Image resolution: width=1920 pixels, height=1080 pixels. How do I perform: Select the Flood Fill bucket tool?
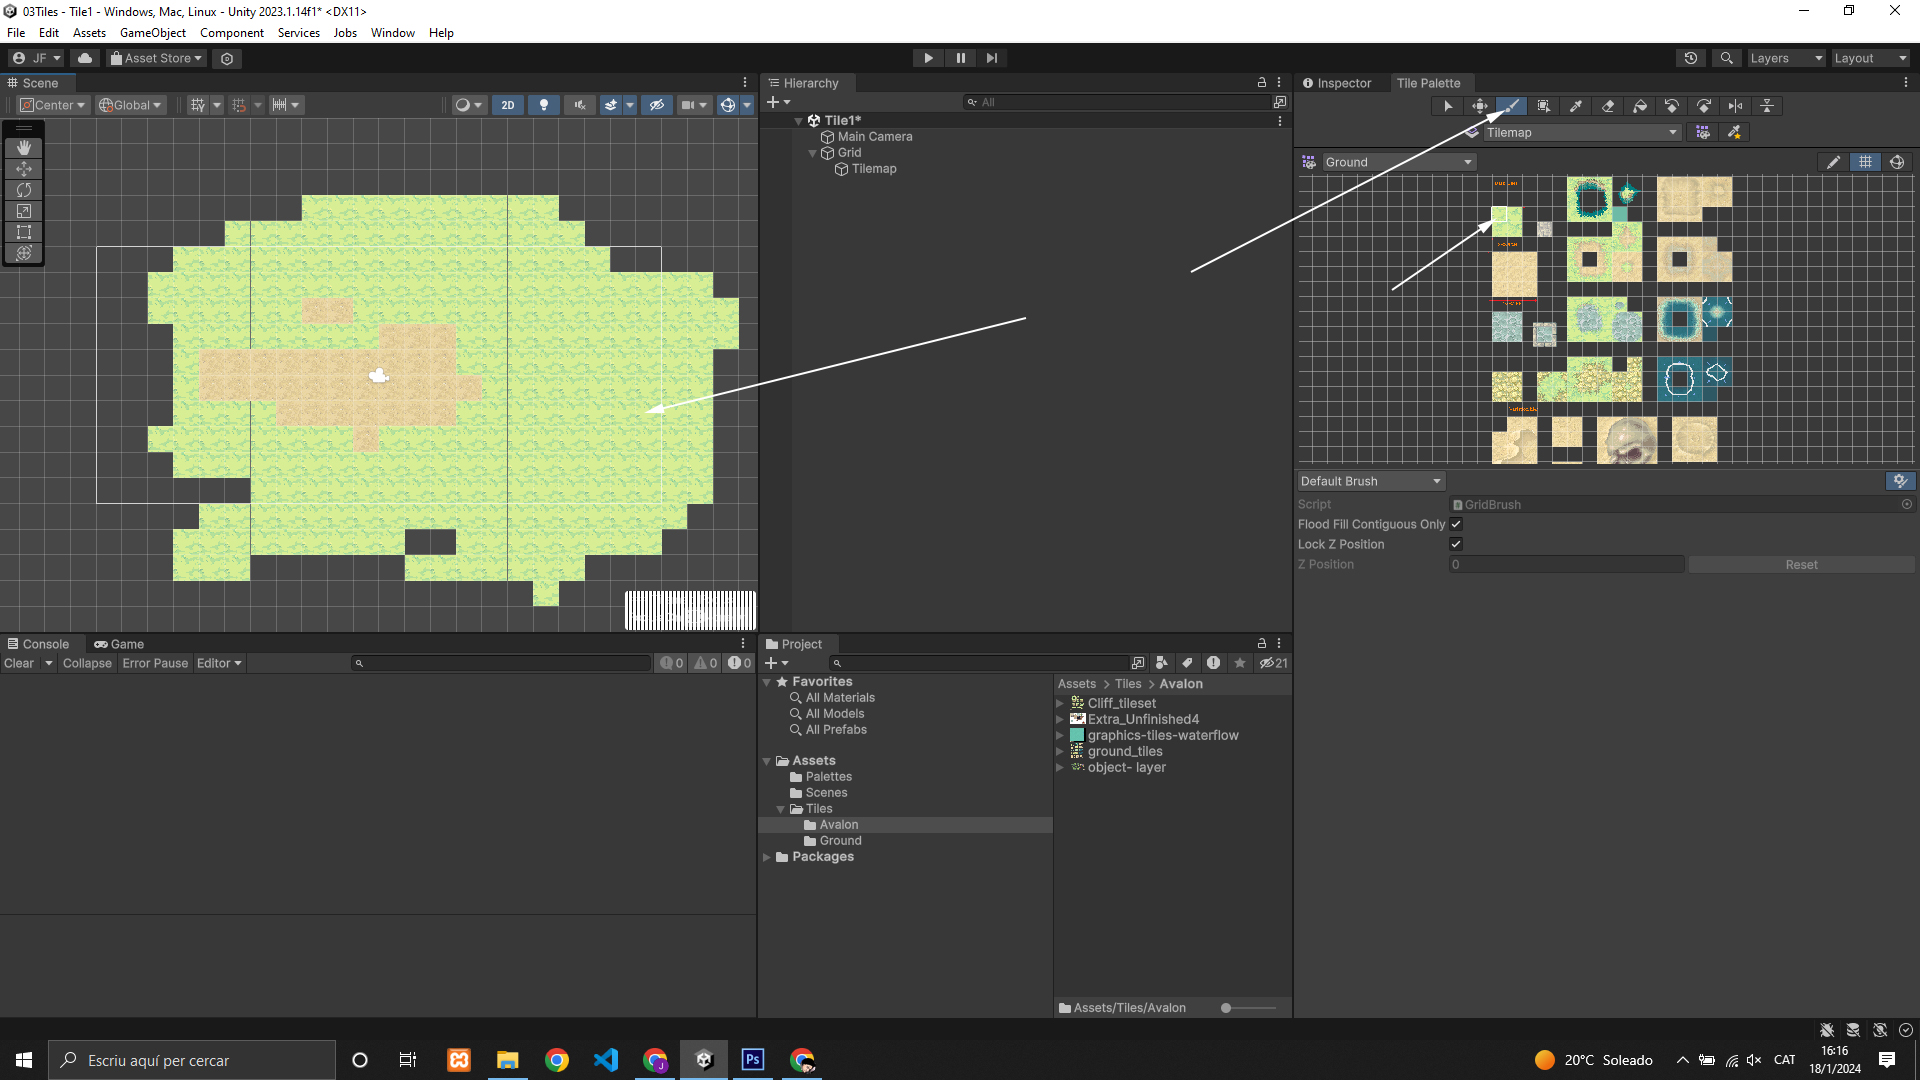click(1640, 106)
